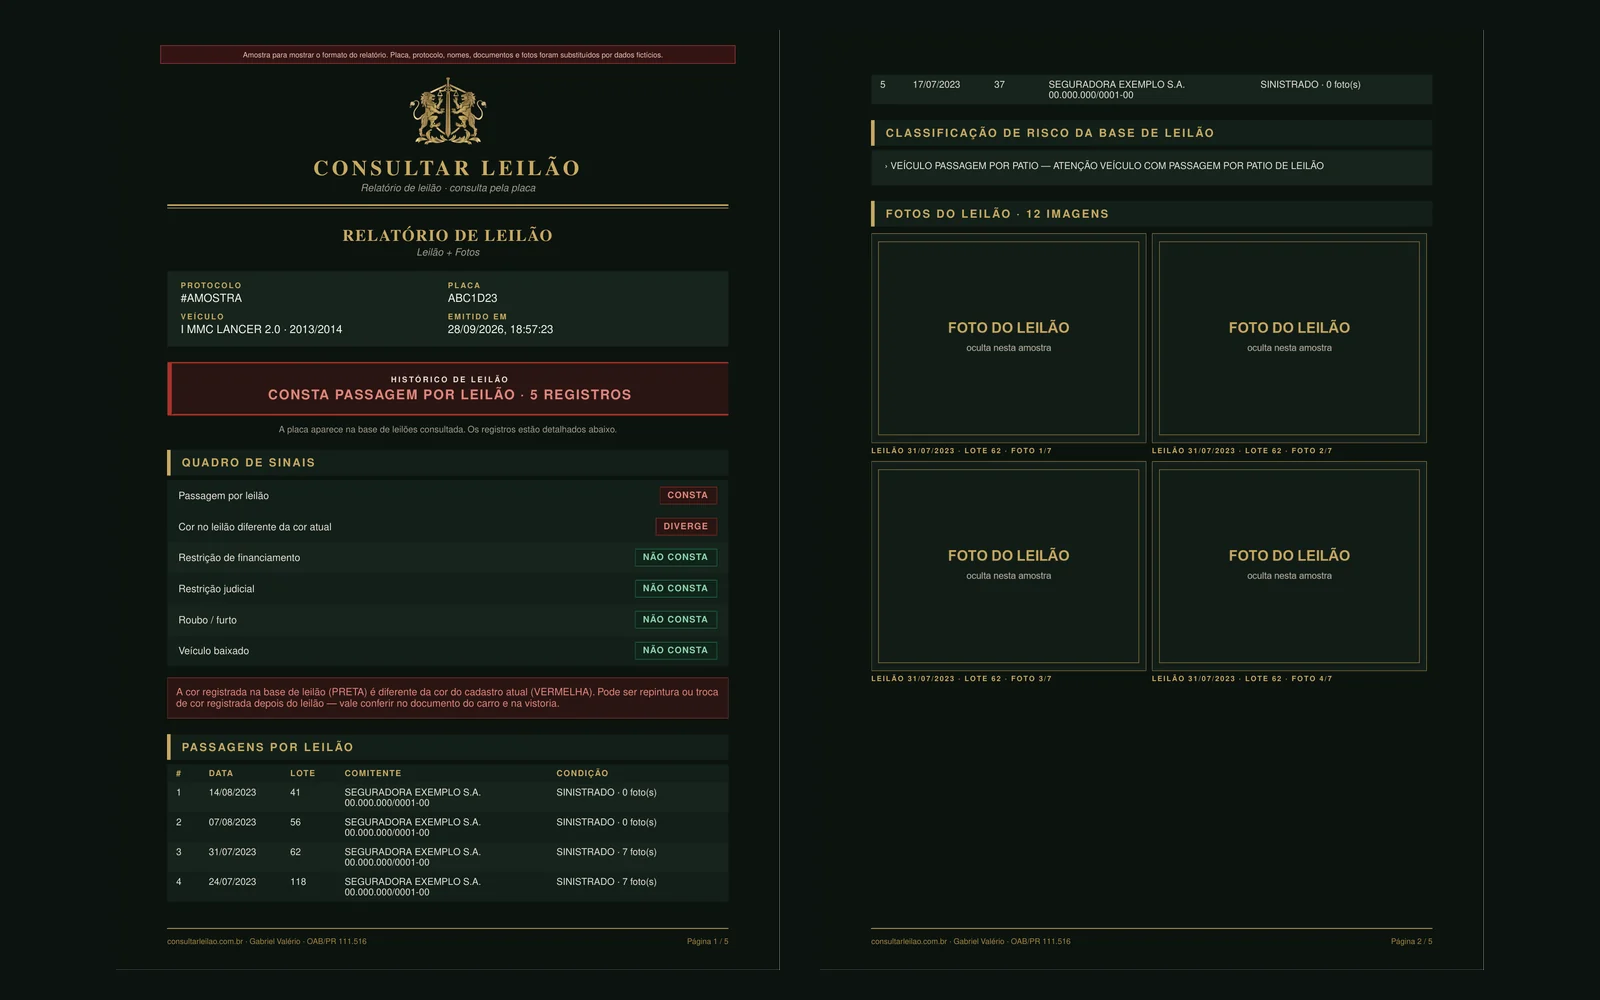1600x1000 pixels.
Task: Open the photo thumbnail labeled FOTO 1/7
Action: click(x=1008, y=338)
